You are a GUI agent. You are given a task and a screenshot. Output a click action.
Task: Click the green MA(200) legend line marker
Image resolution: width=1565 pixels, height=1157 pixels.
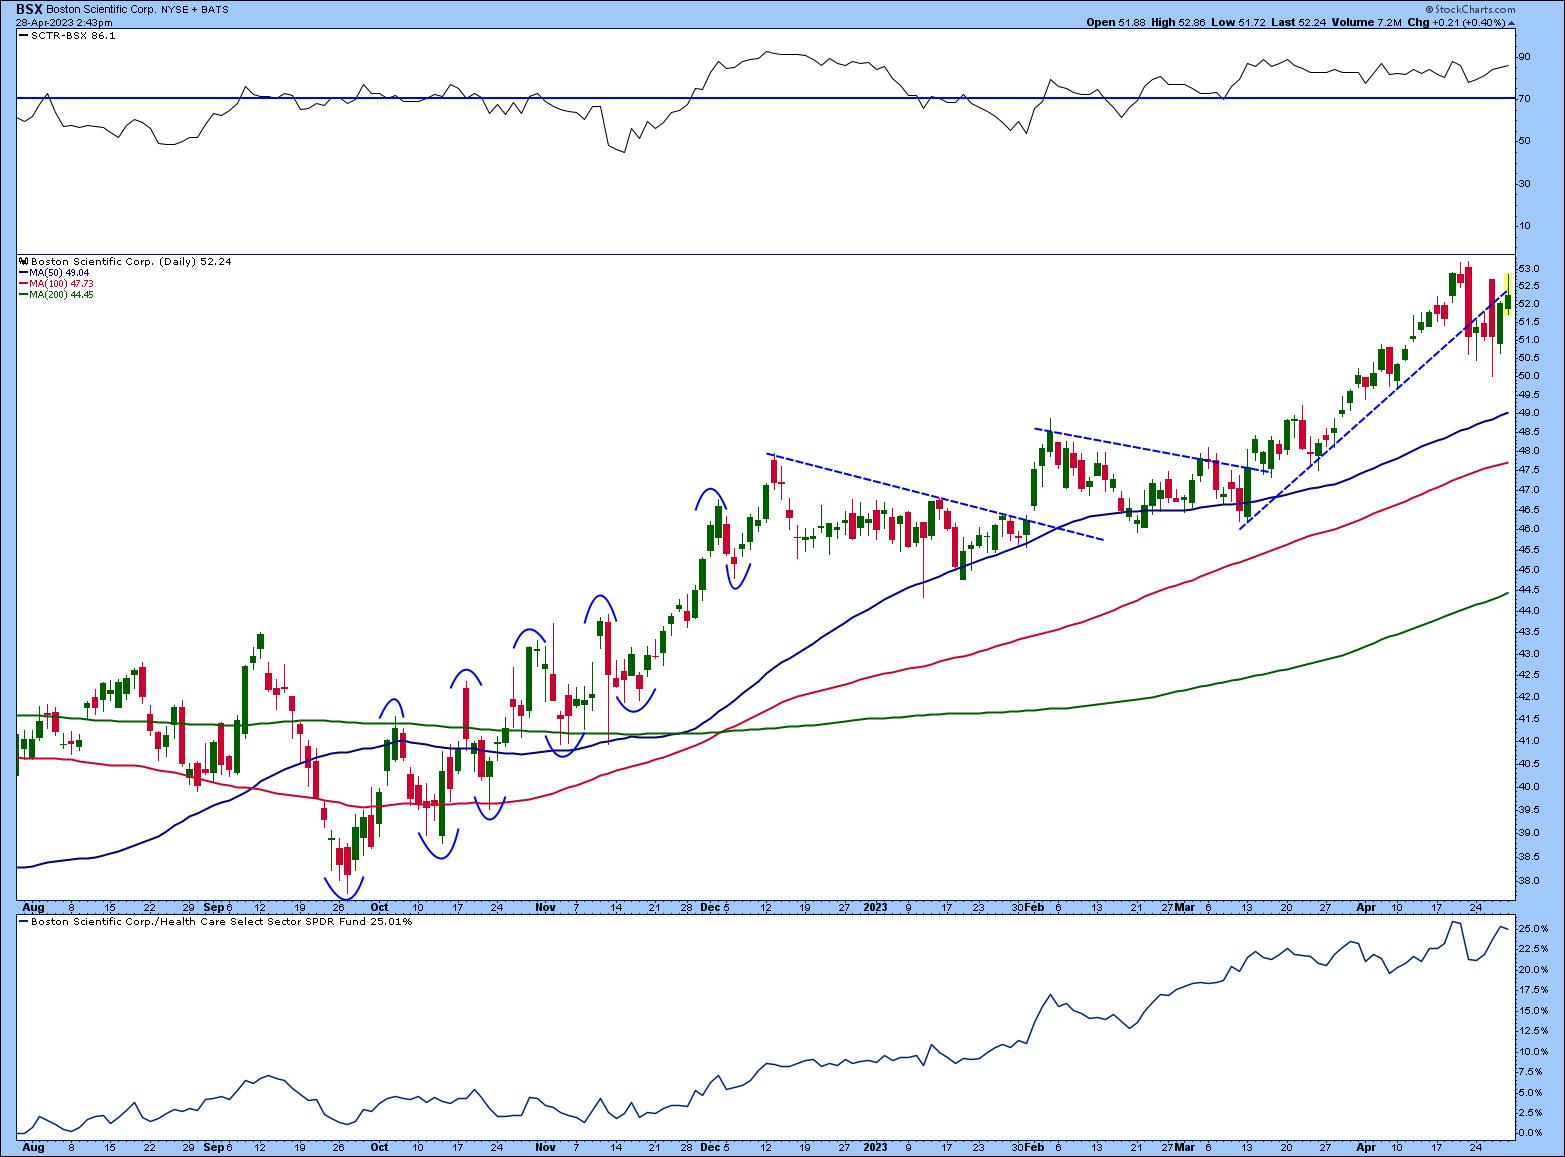[24, 295]
